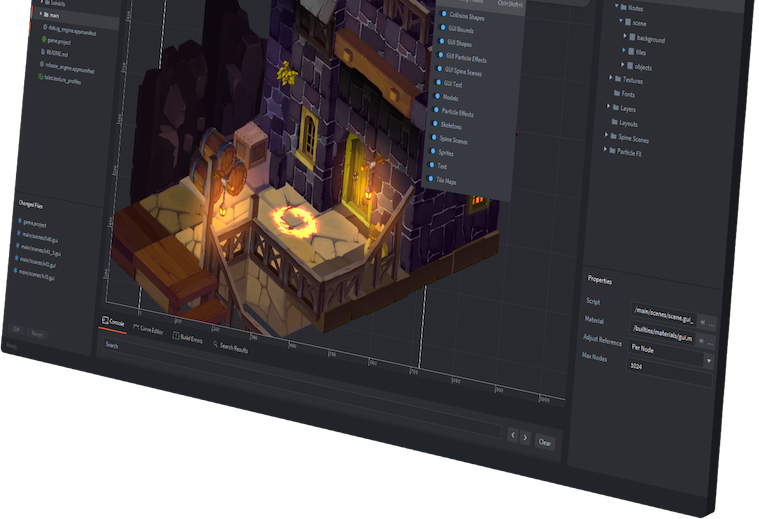Select the Layouts folder icon
This screenshot has height=519, width=759.
[615, 122]
